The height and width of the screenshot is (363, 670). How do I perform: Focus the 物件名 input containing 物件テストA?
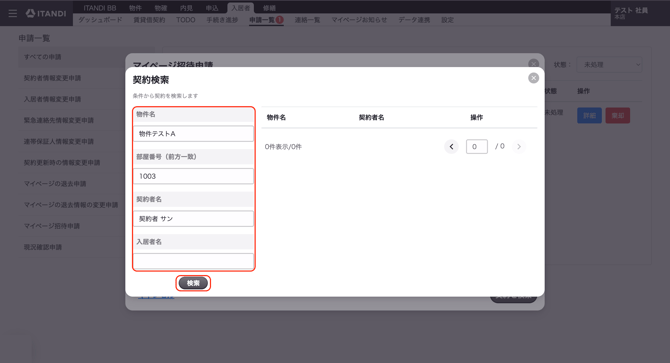tap(194, 134)
